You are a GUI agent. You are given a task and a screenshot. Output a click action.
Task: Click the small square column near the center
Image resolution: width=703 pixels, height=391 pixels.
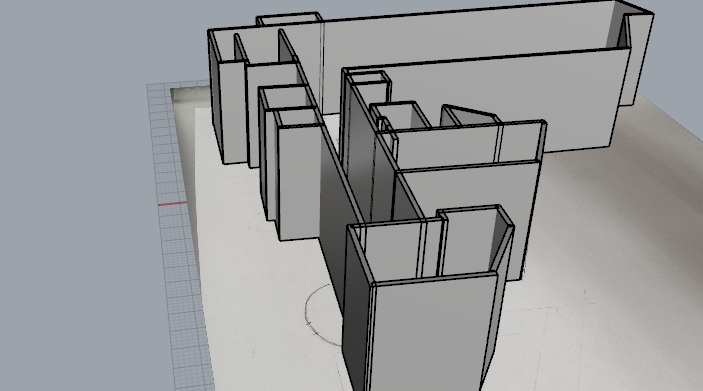(x=369, y=90)
